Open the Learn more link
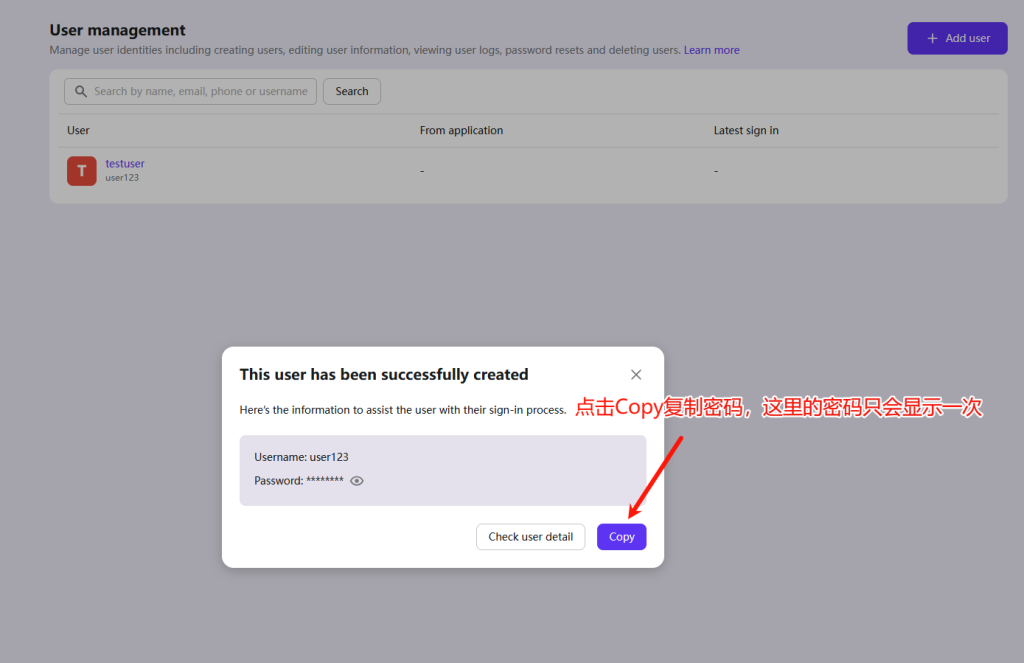 (711, 50)
